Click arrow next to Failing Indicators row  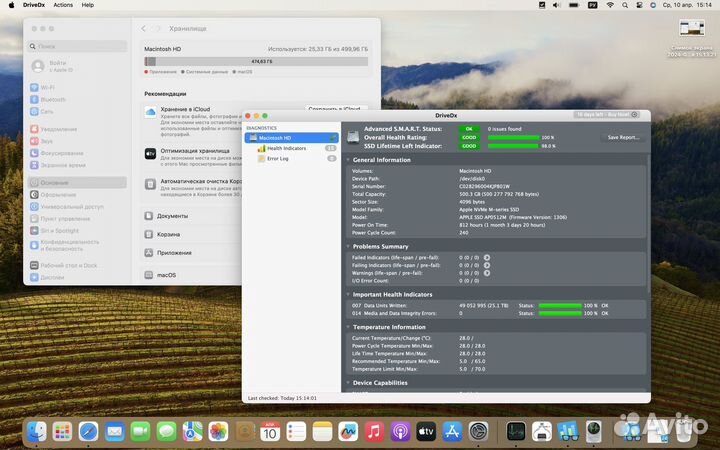487,265
